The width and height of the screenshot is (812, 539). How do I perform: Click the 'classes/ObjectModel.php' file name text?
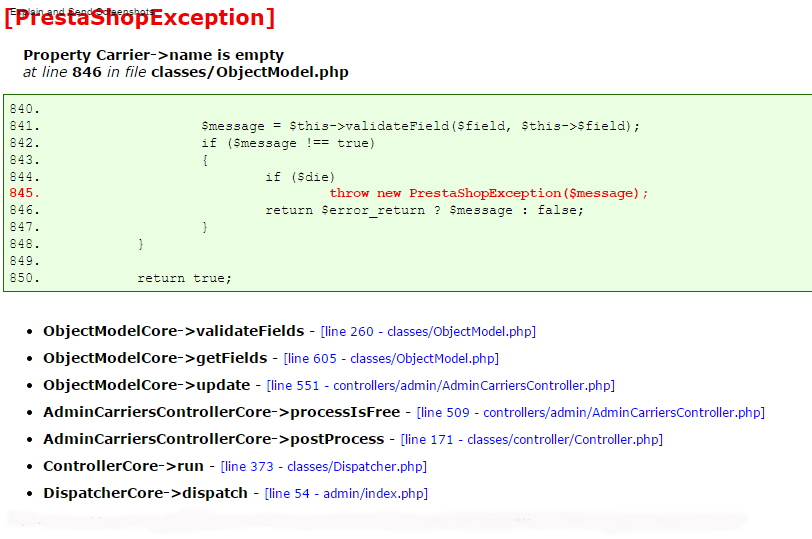click(x=250, y=72)
